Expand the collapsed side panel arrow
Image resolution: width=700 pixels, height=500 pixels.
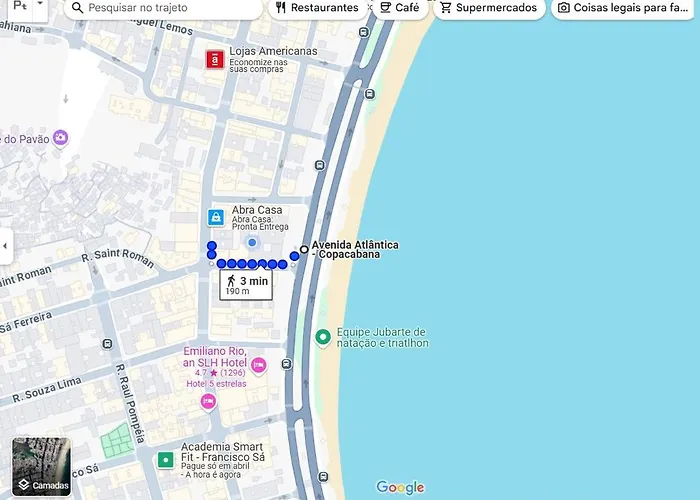(x=6, y=246)
